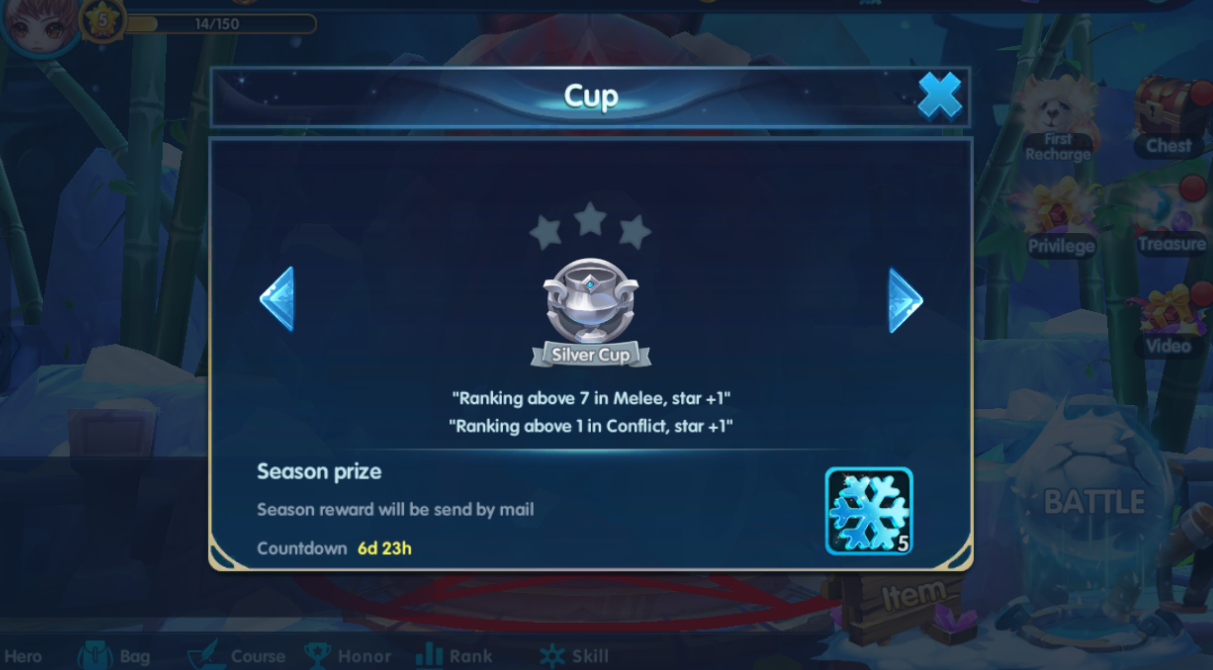
Task: Open the Privilege gem icon
Action: [x=1061, y=218]
